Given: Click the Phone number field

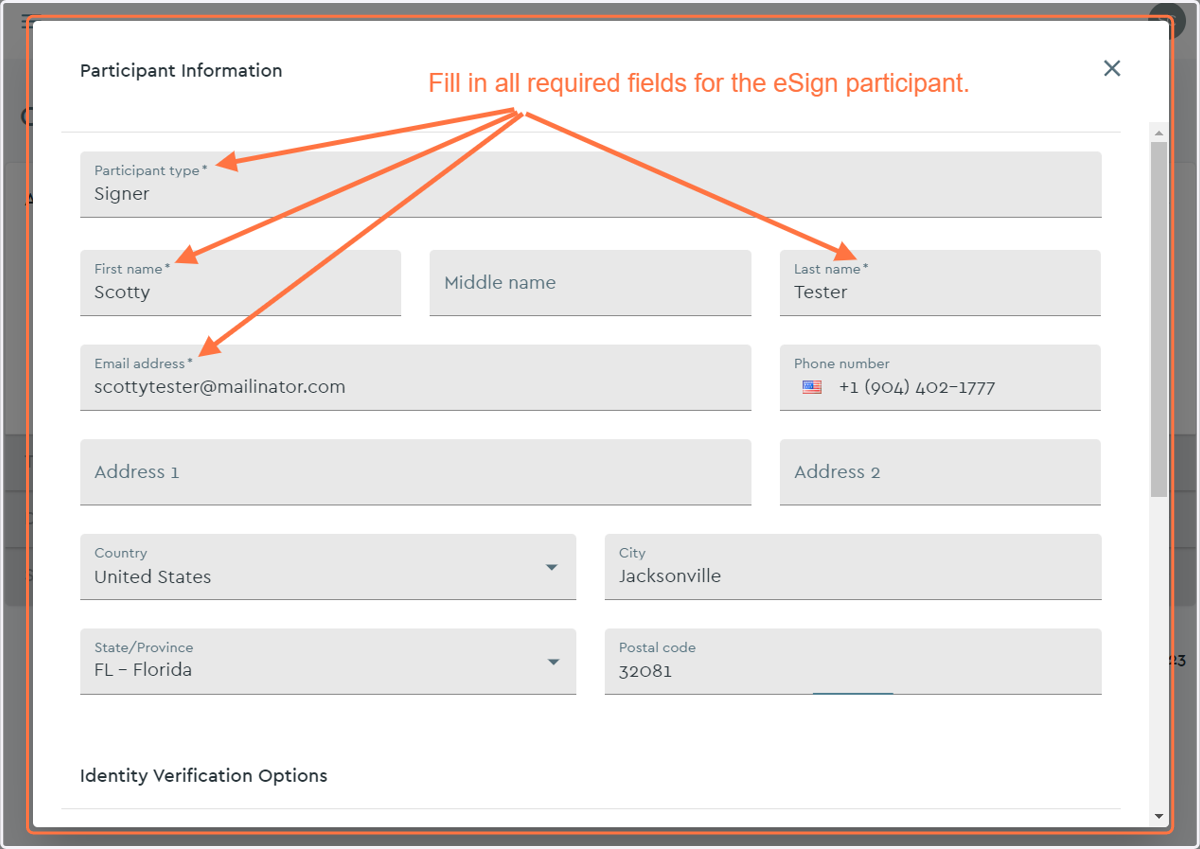Looking at the screenshot, I should 940,378.
